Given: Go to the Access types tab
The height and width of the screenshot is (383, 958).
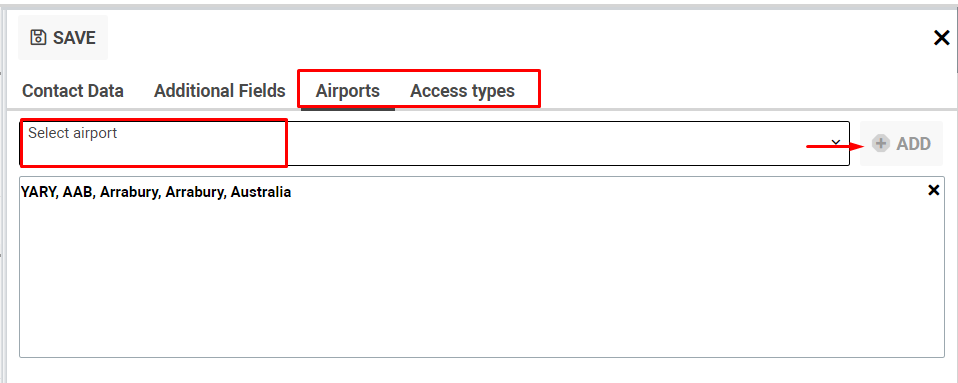Looking at the screenshot, I should [x=462, y=91].
